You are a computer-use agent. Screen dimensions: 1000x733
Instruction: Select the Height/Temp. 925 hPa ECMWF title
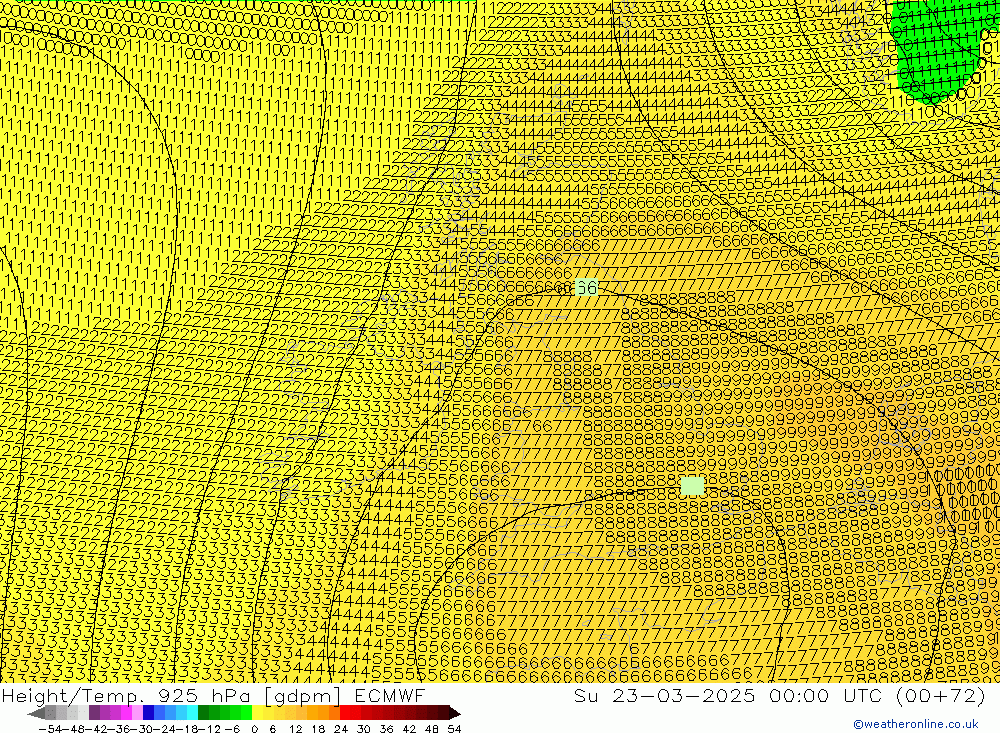(213, 695)
